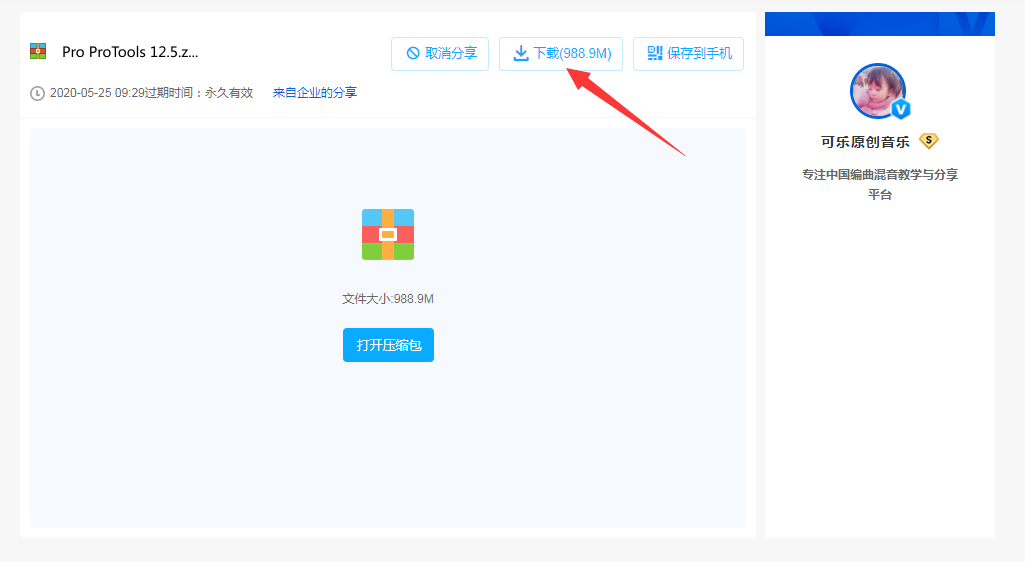Click the cancel-share circle-slash icon
Screen dimensions: 1025x562
pyautogui.click(x=412, y=53)
